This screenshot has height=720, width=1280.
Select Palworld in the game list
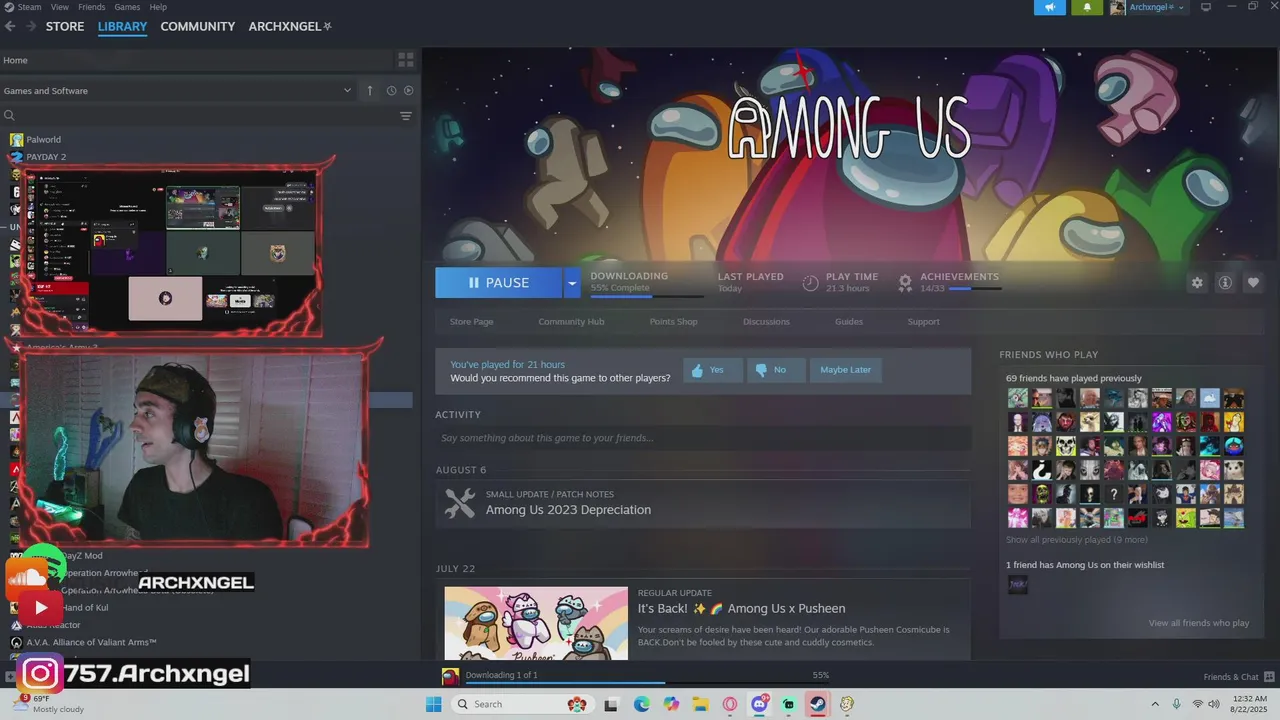(44, 140)
